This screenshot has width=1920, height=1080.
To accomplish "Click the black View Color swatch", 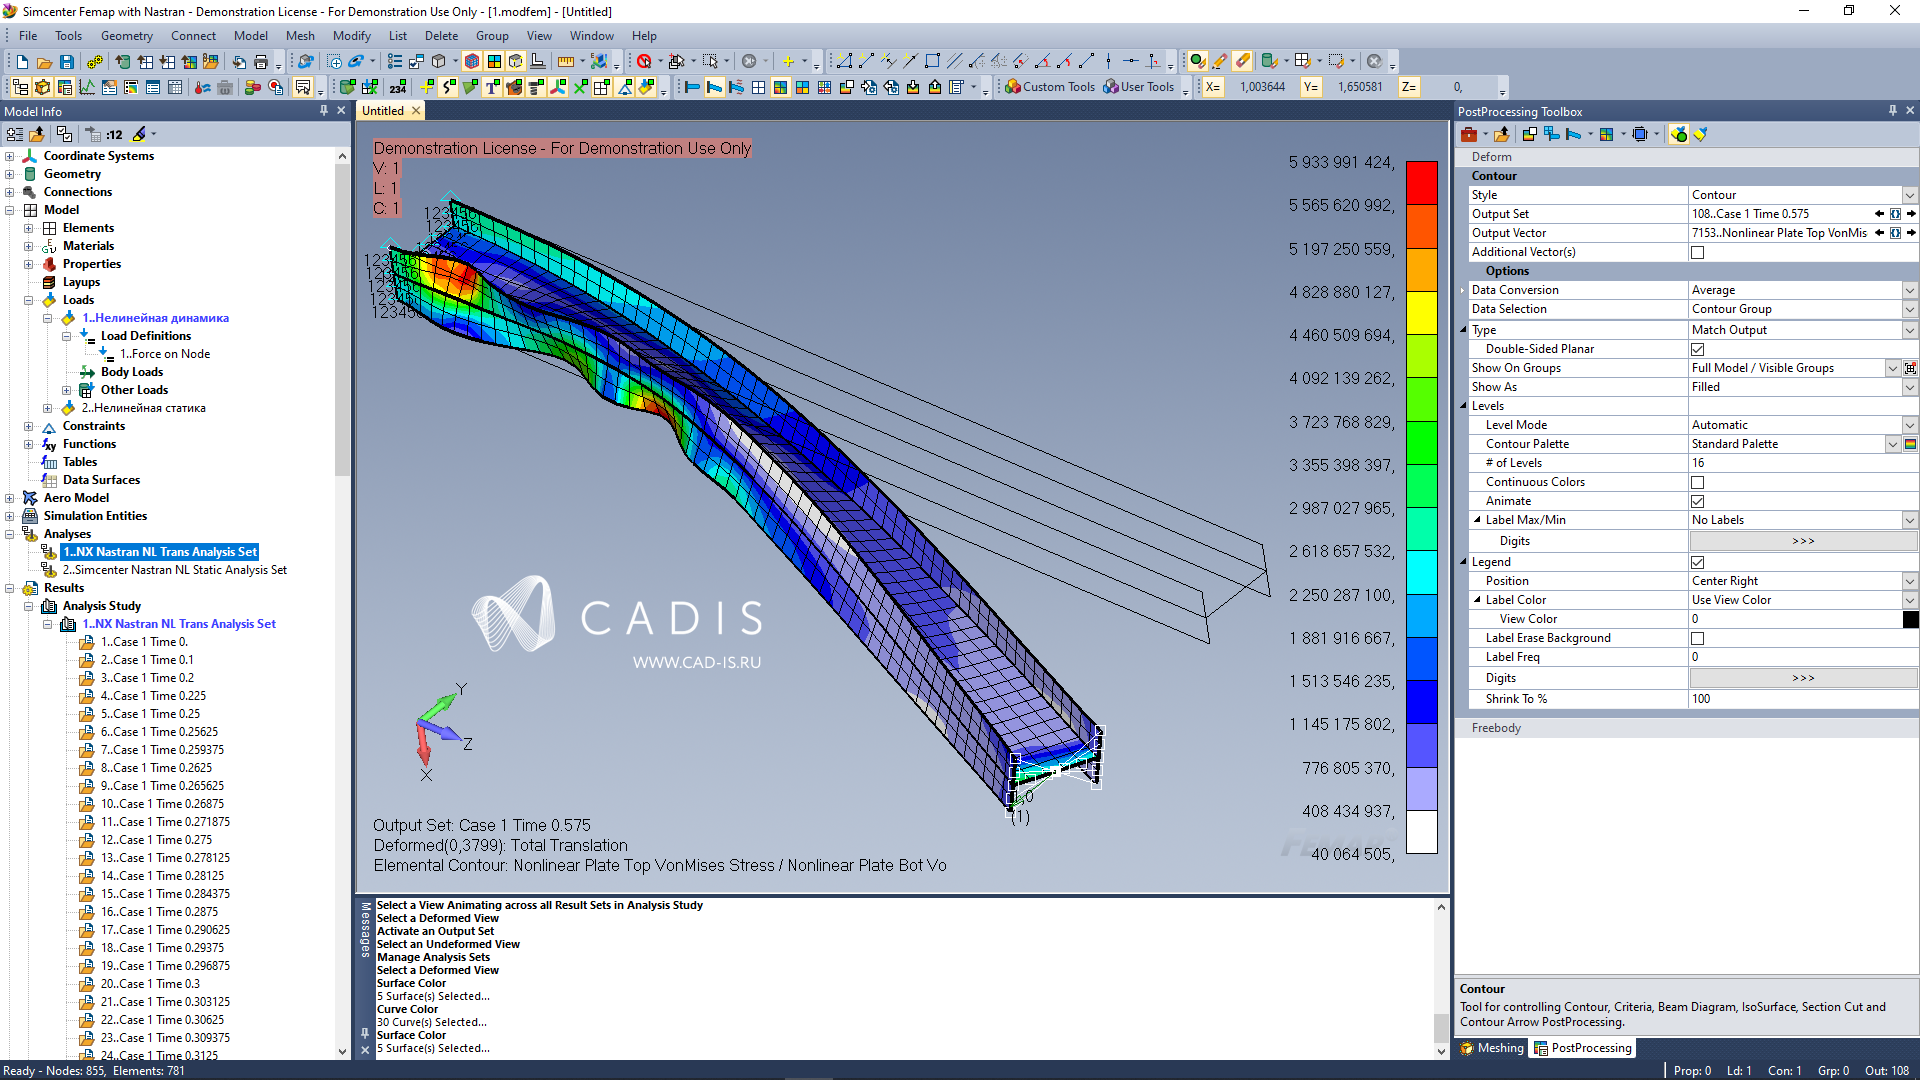I will click(1911, 619).
